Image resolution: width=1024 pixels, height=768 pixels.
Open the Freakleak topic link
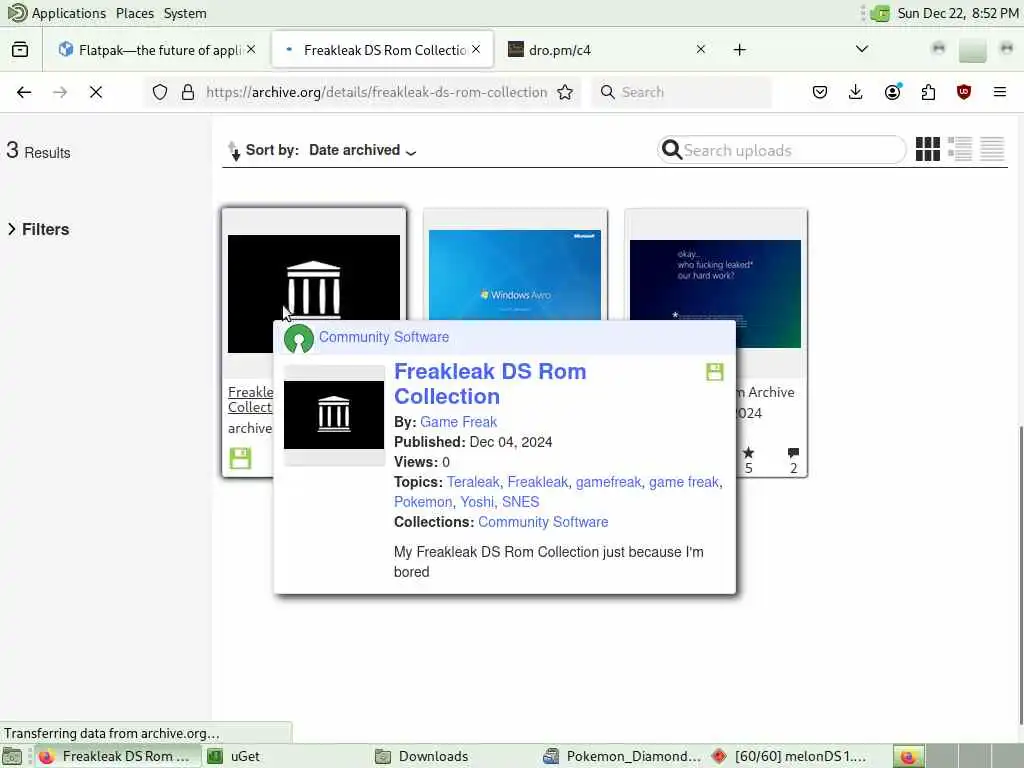click(x=537, y=482)
